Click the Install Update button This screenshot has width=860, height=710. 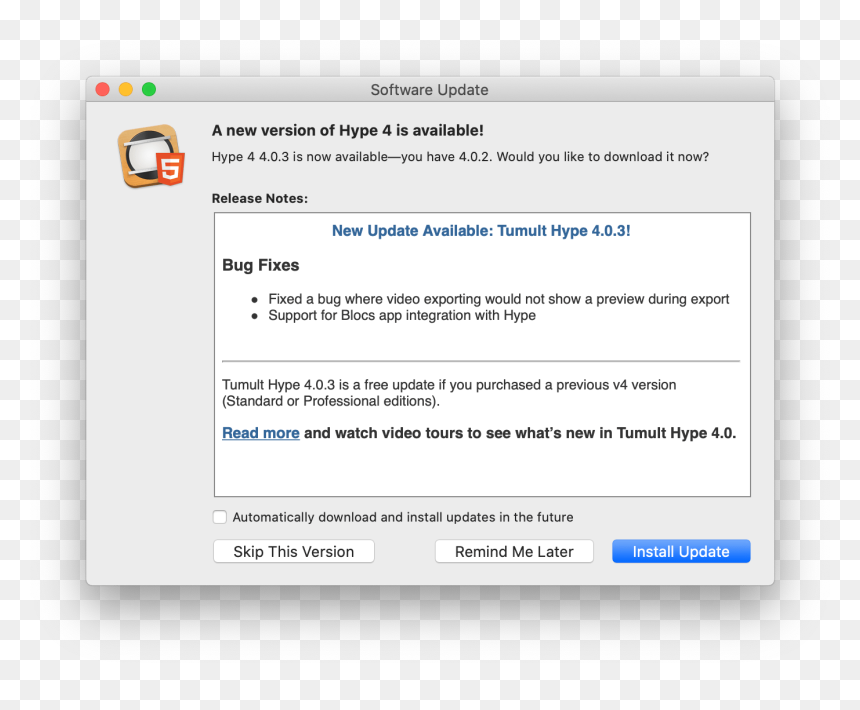[681, 551]
